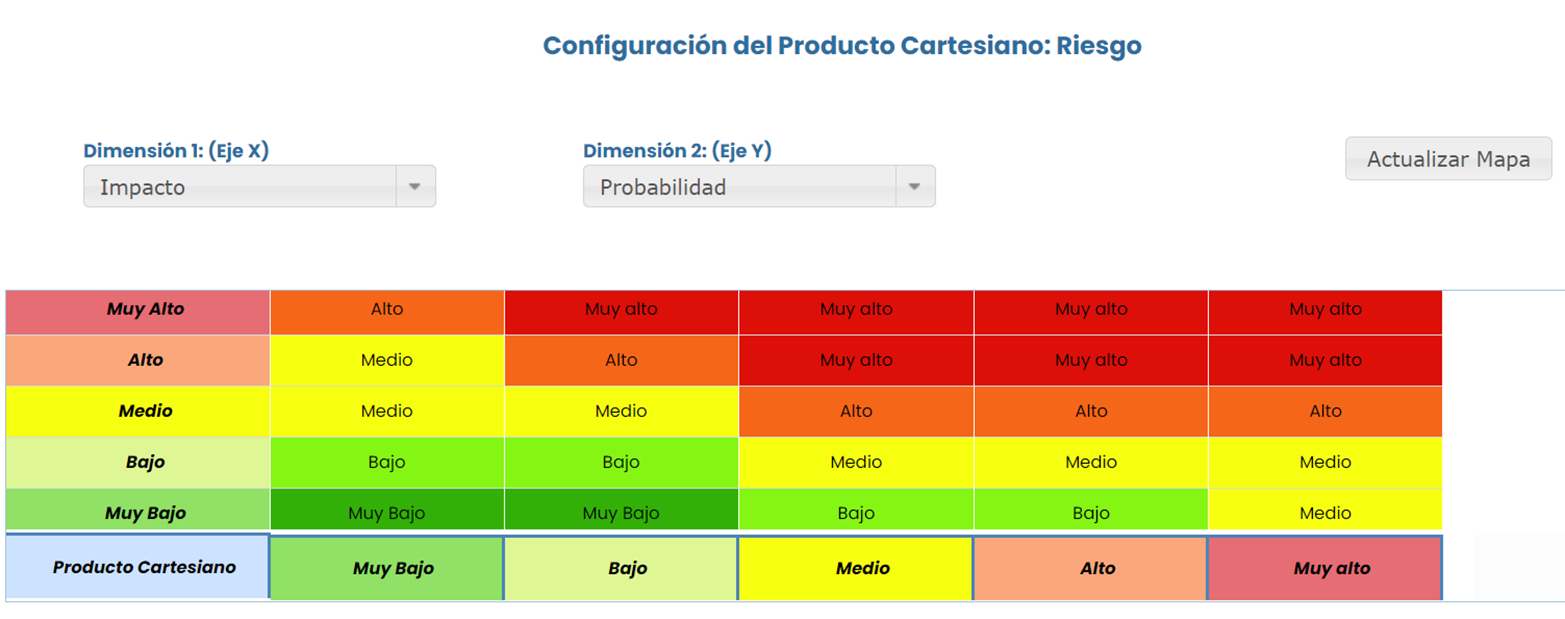Click the cell at row Muy Alto, column Muy Bajo

tap(387, 310)
